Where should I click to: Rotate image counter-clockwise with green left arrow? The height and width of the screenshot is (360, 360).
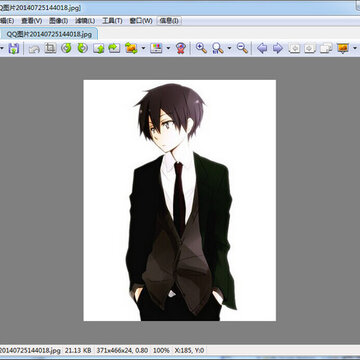click(67, 48)
